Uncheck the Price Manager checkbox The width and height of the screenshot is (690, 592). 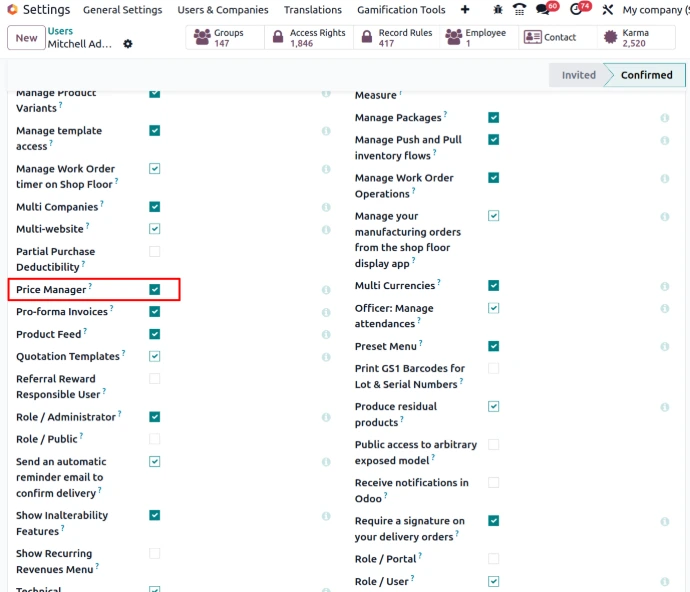coord(155,290)
